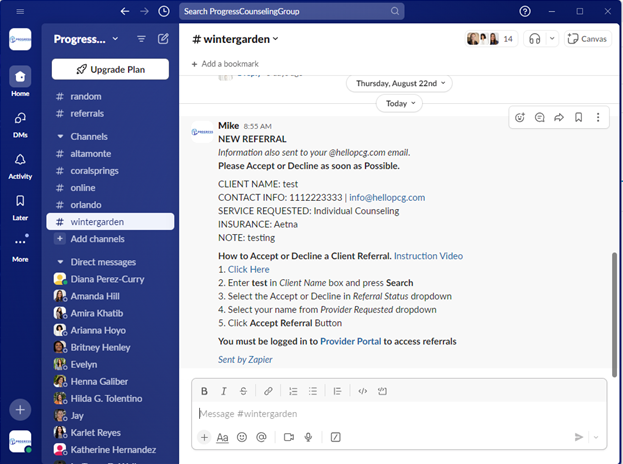This screenshot has height=464, width=623.
Task: Open Activity tab in left rail
Action: coord(20,165)
